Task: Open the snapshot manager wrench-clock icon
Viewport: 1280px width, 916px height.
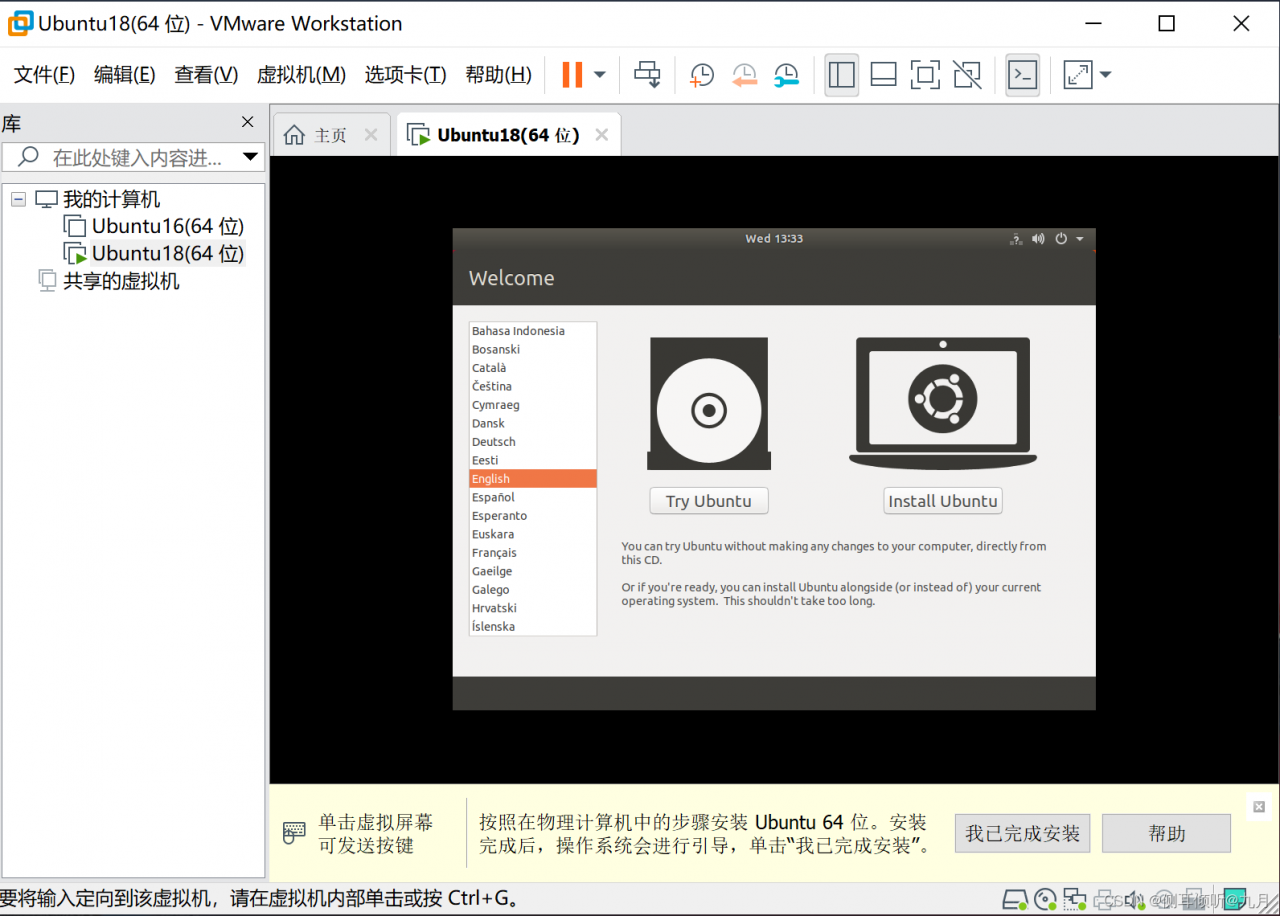Action: 787,75
